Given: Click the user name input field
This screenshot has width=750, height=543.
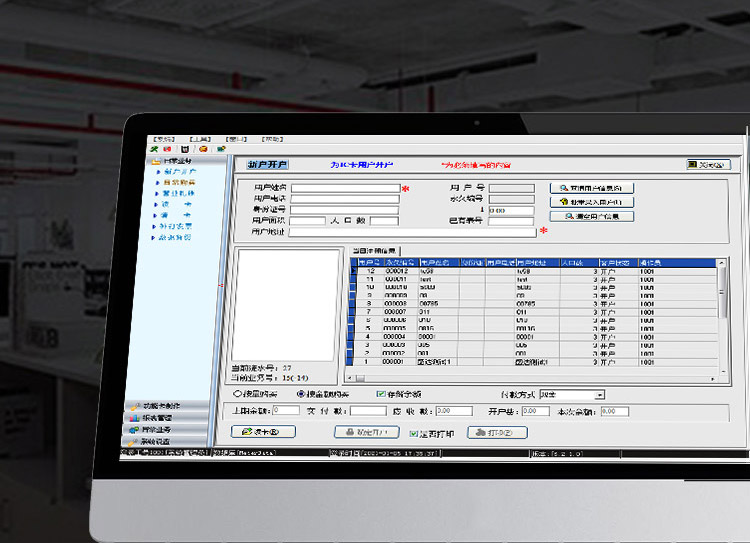Looking at the screenshot, I should pos(345,188).
